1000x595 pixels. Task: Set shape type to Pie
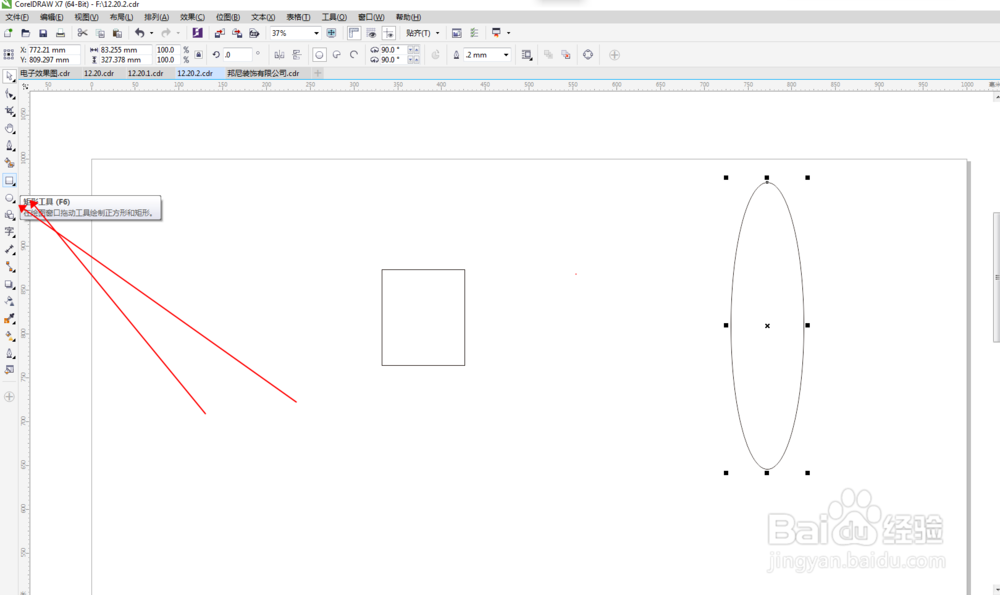pyautogui.click(x=337, y=55)
